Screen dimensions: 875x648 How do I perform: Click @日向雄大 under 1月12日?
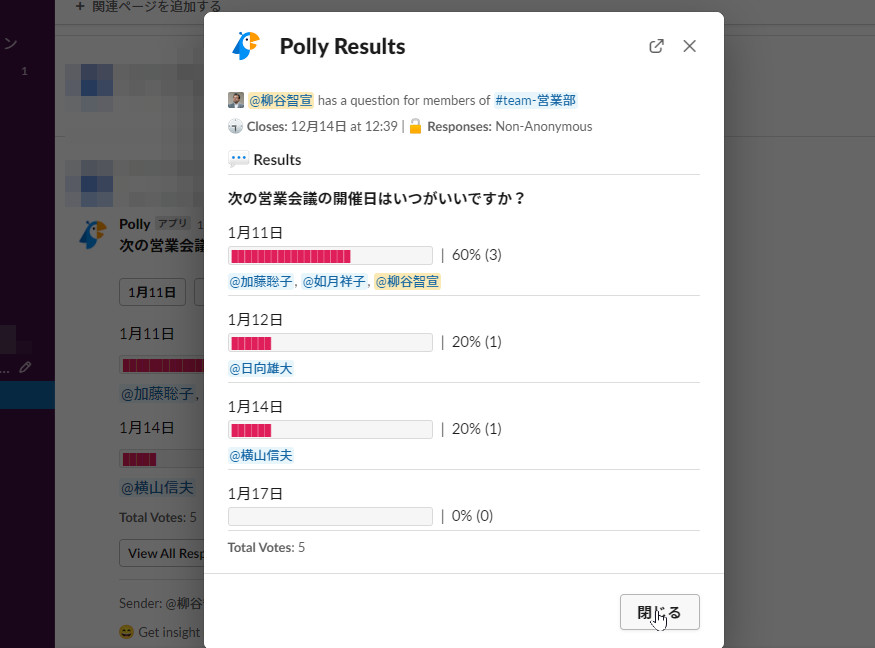click(261, 369)
